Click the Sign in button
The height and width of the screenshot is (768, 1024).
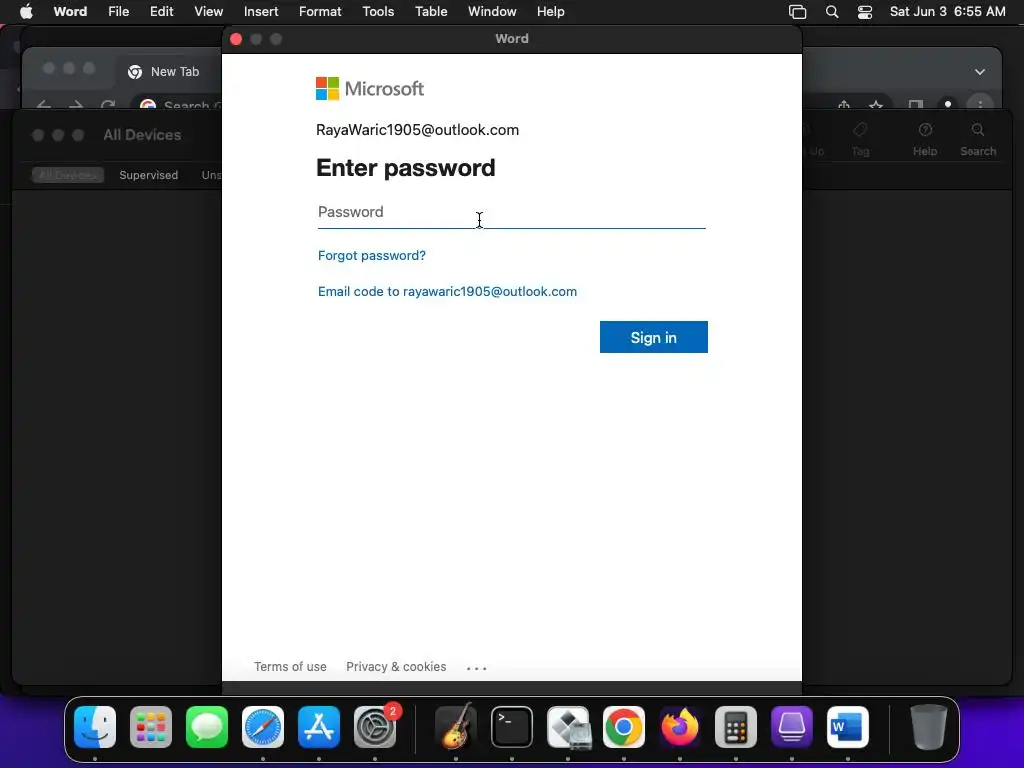653,337
